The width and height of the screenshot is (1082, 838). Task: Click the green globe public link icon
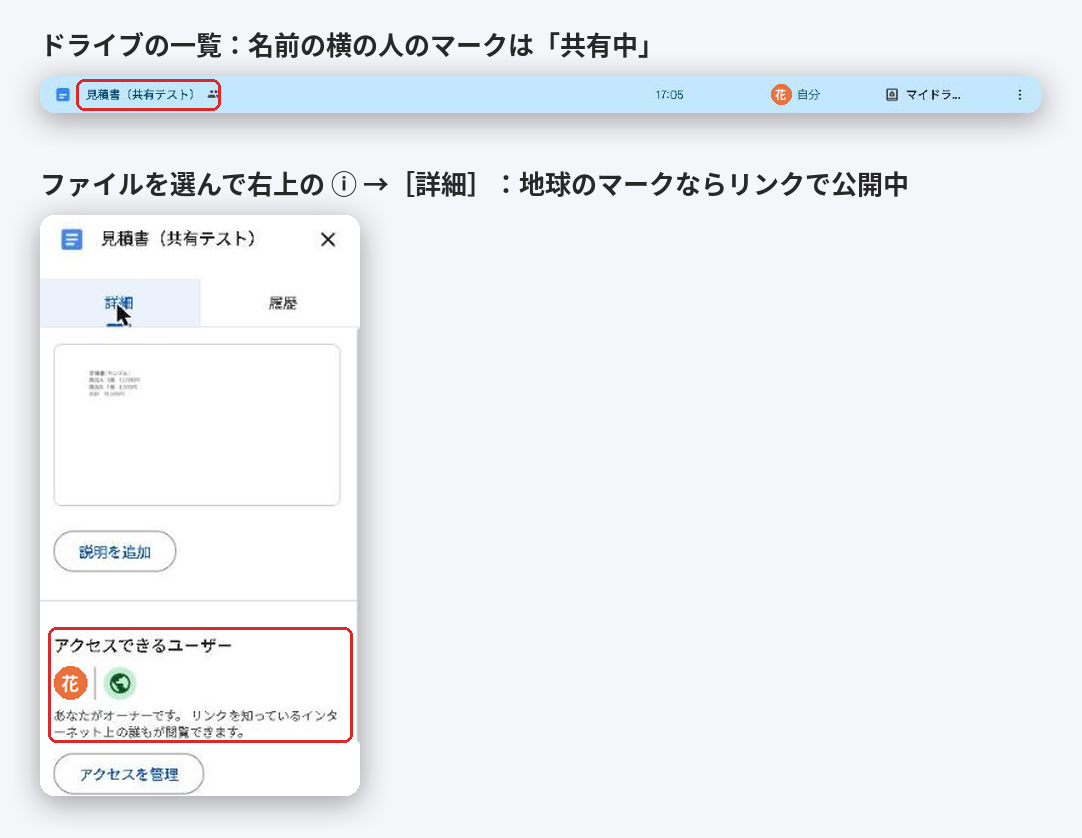tap(120, 683)
